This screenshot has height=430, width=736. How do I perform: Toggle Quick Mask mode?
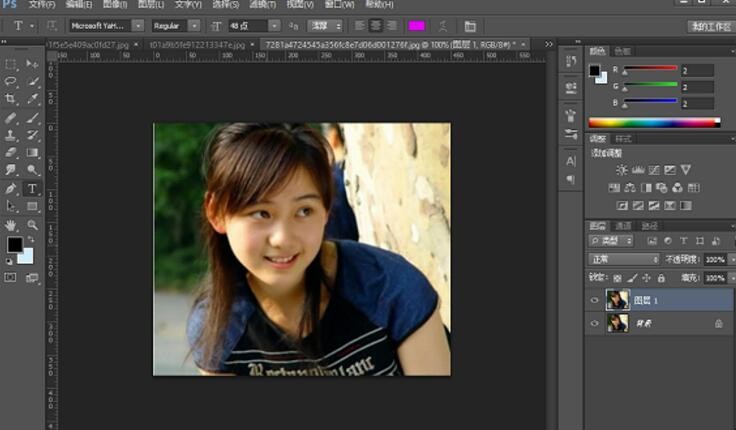click(x=10, y=277)
